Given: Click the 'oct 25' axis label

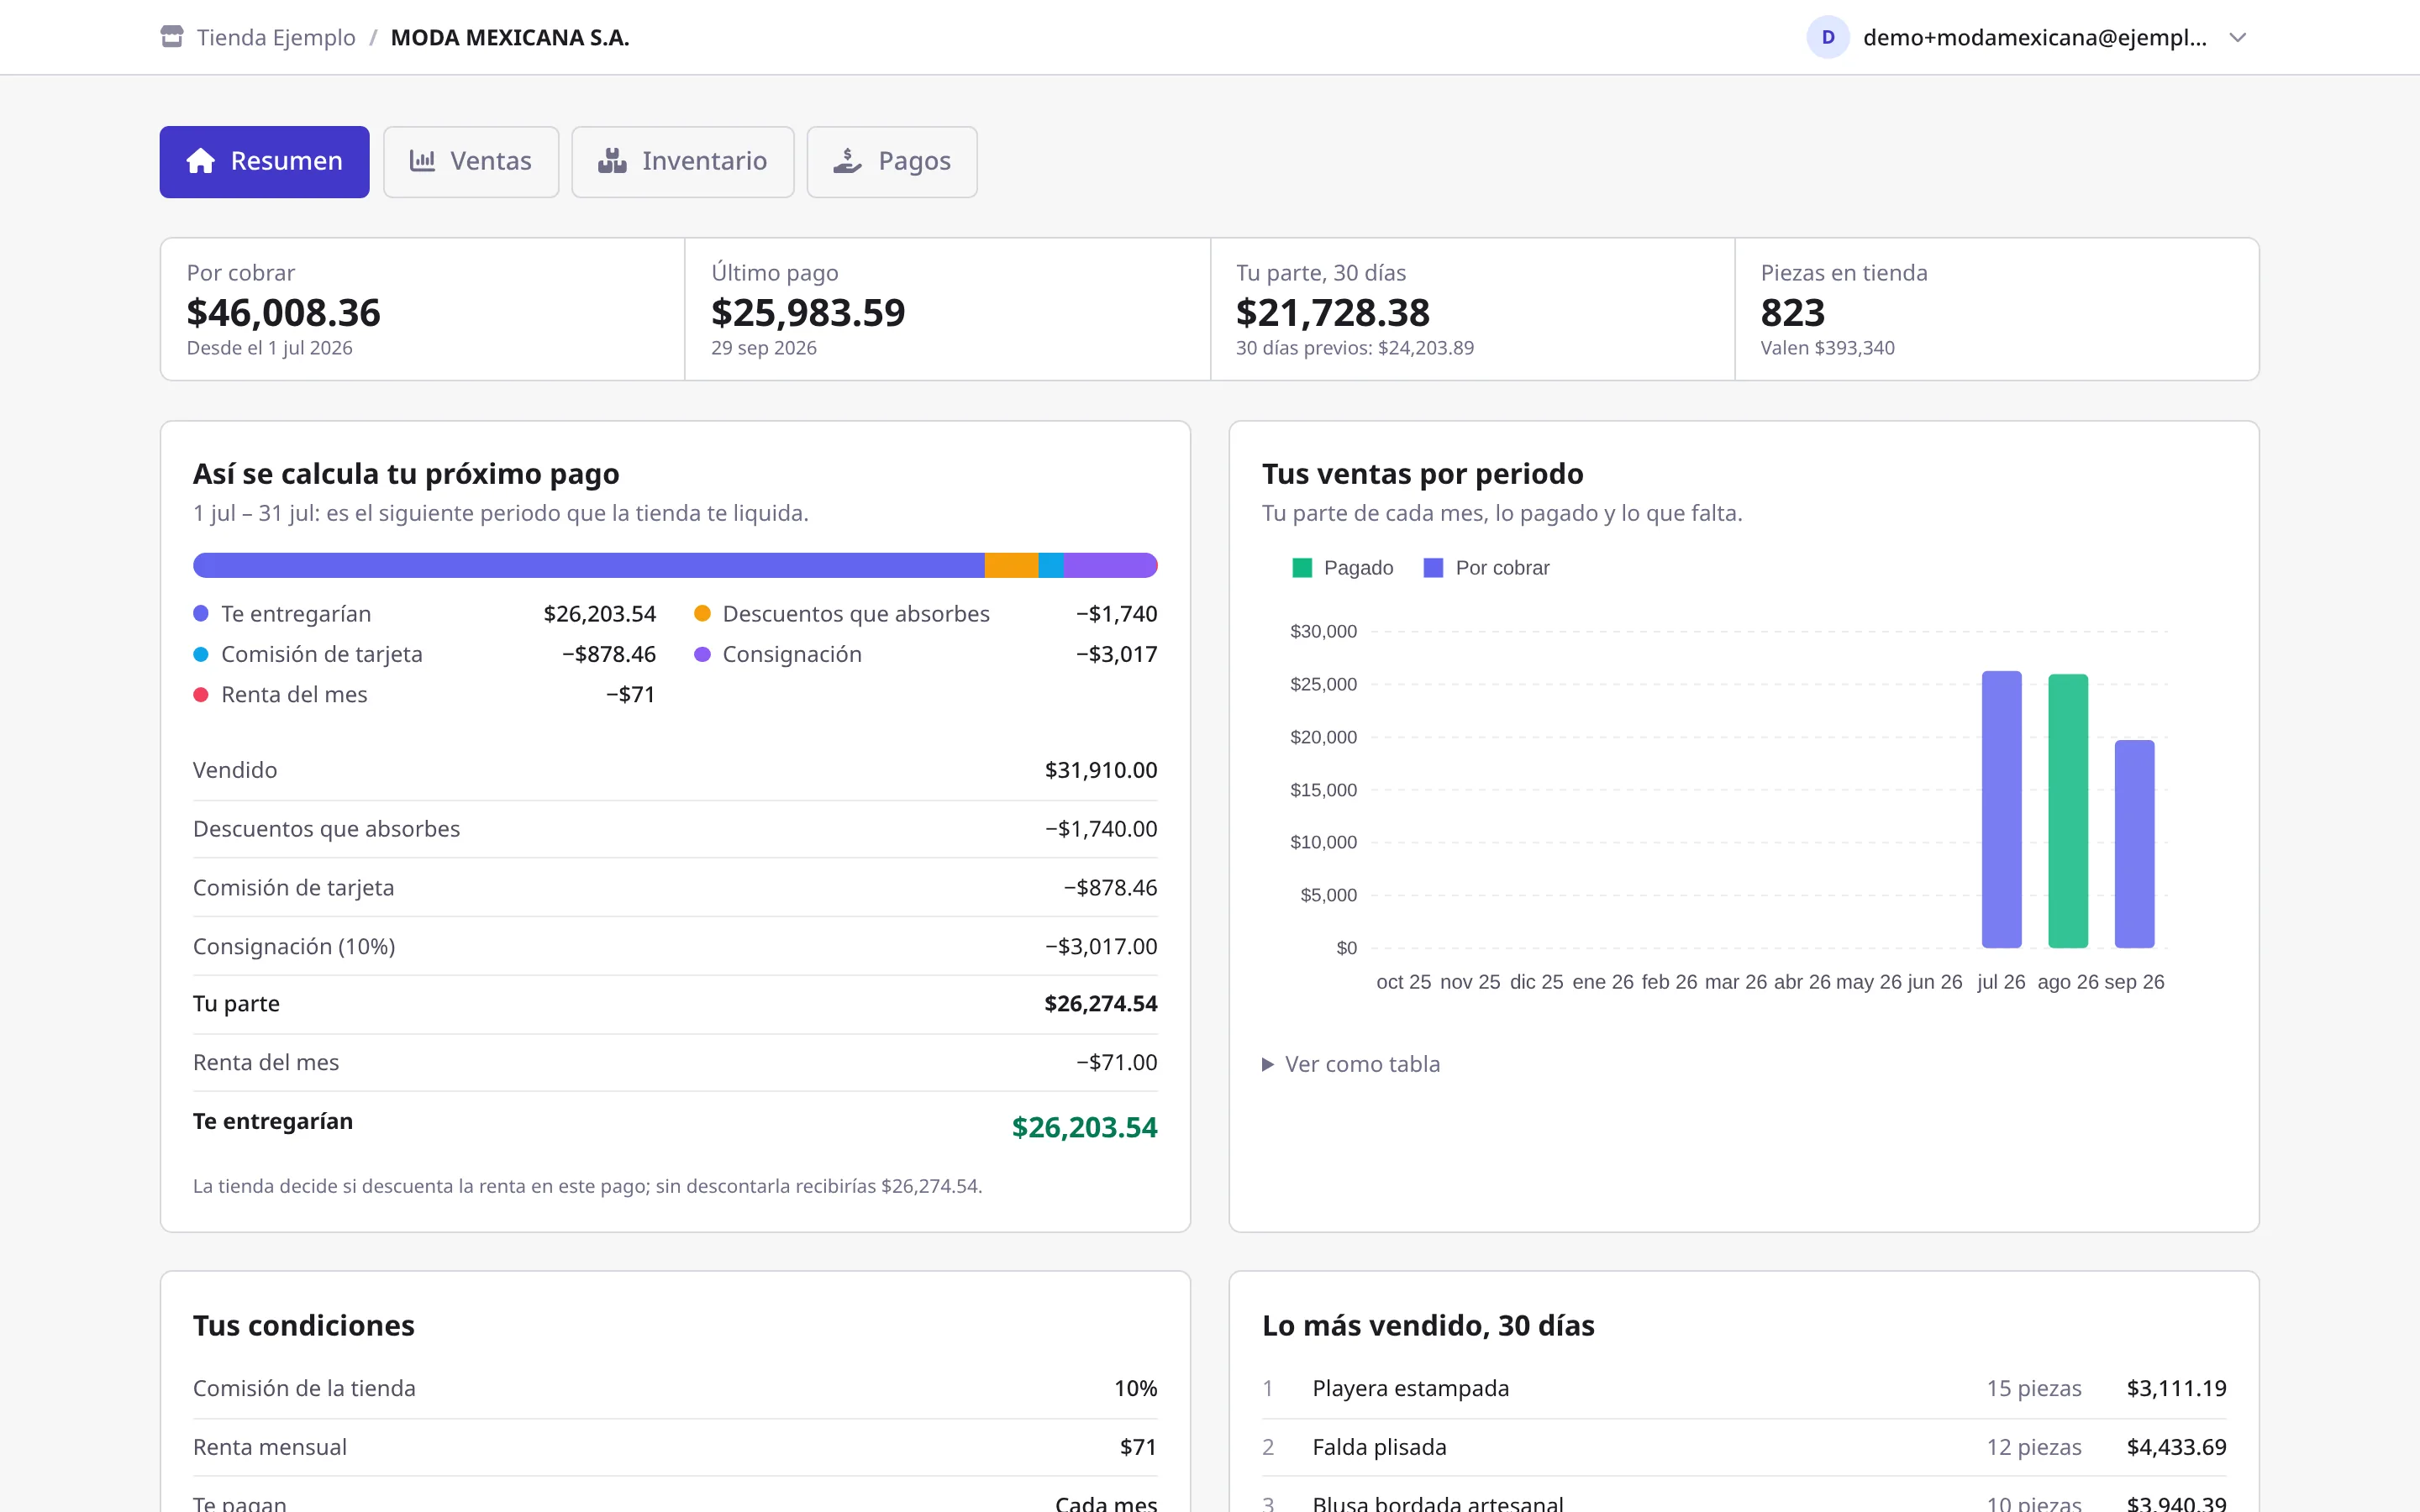Looking at the screenshot, I should point(1403,982).
